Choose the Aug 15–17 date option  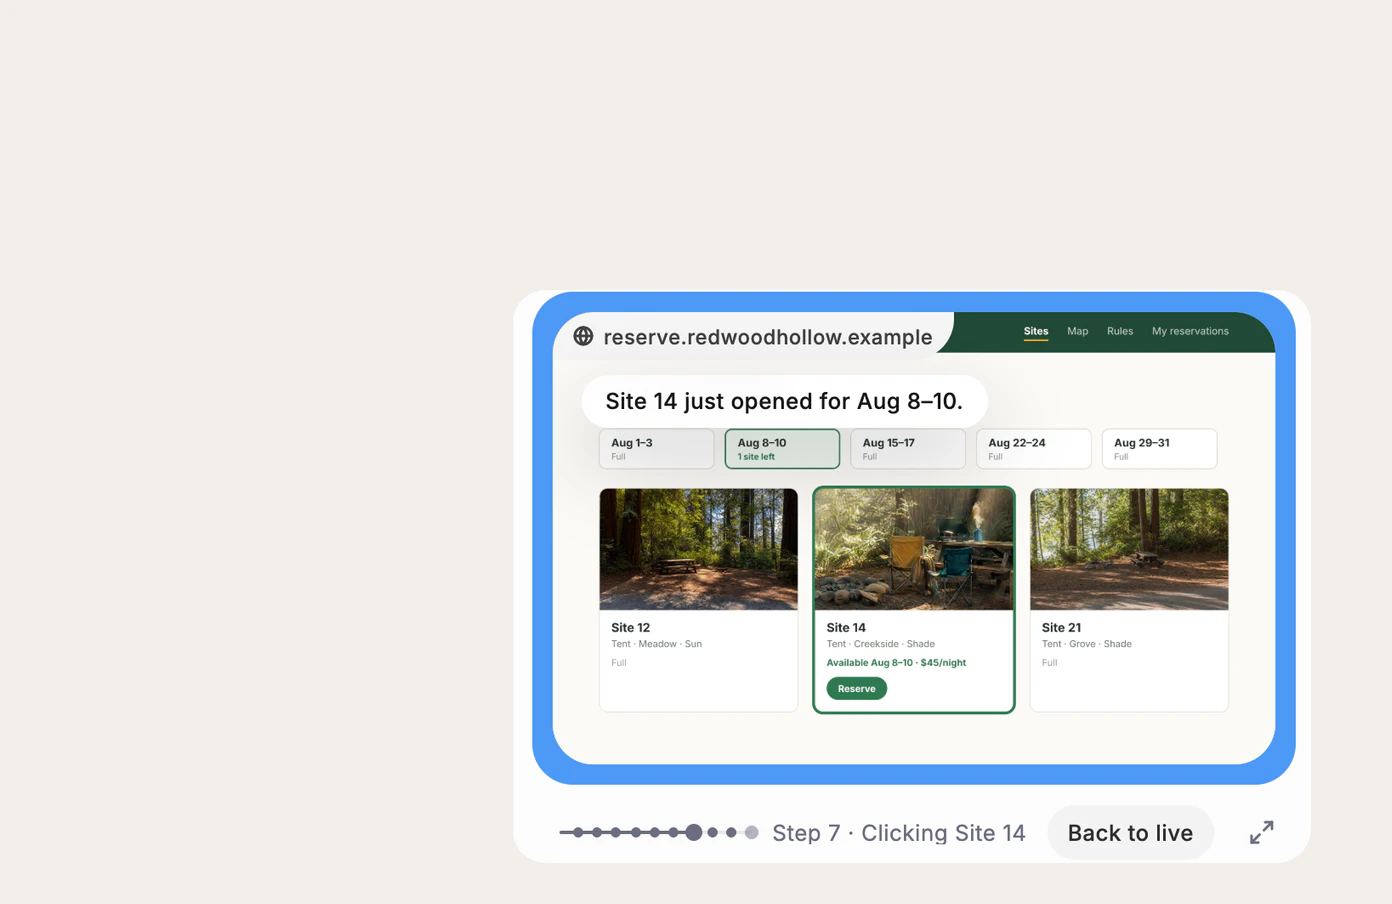click(x=908, y=449)
